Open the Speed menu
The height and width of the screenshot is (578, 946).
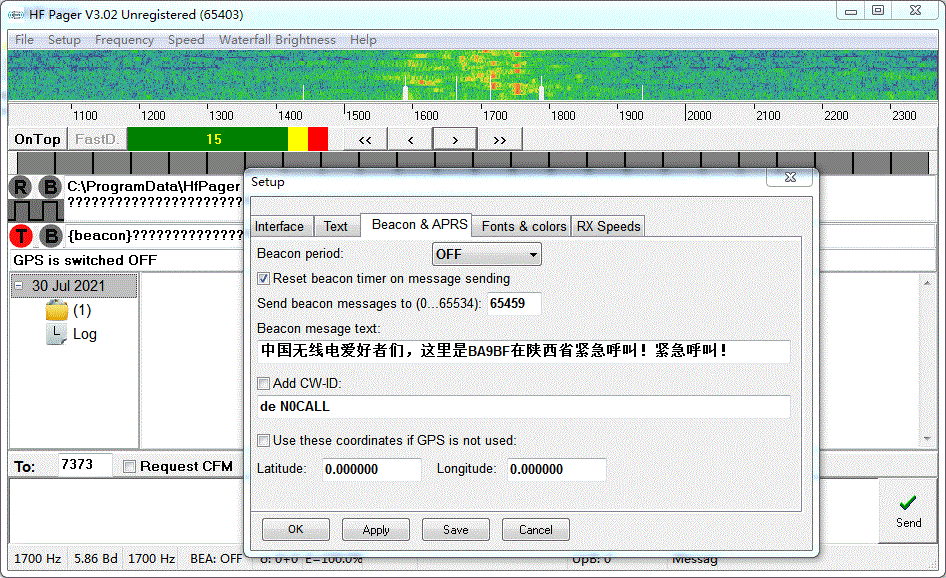(x=186, y=40)
